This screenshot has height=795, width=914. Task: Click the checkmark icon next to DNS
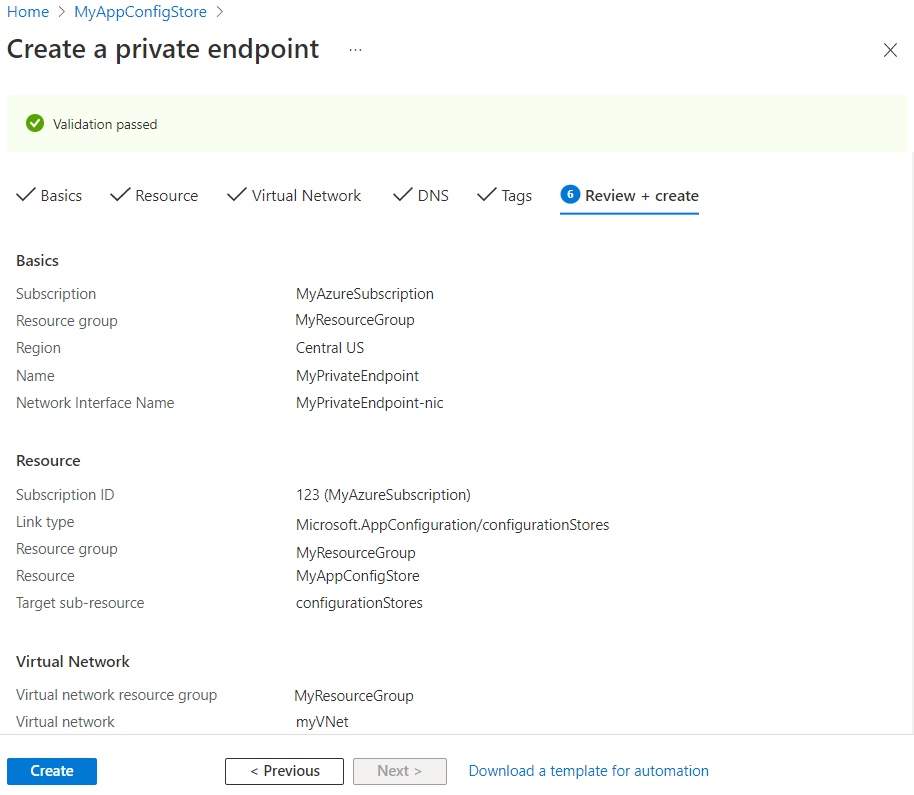(402, 195)
